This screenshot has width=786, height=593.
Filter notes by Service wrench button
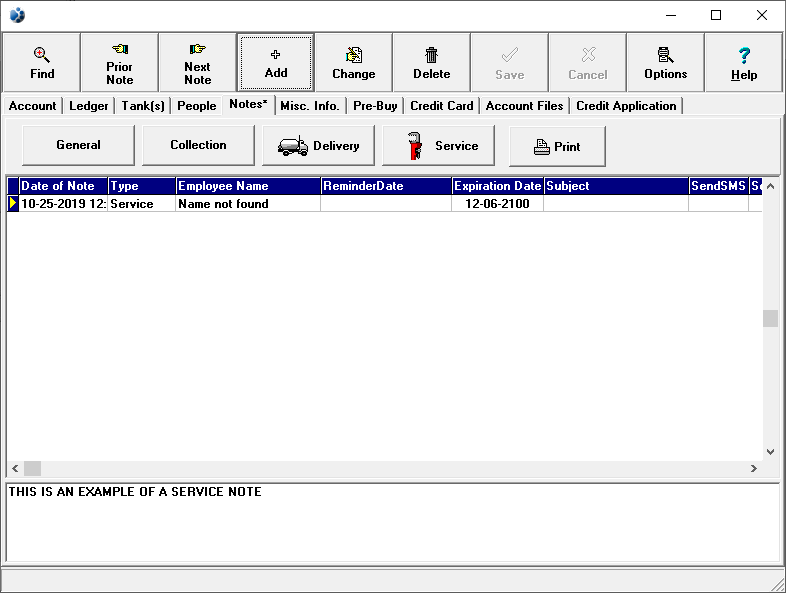coord(438,146)
